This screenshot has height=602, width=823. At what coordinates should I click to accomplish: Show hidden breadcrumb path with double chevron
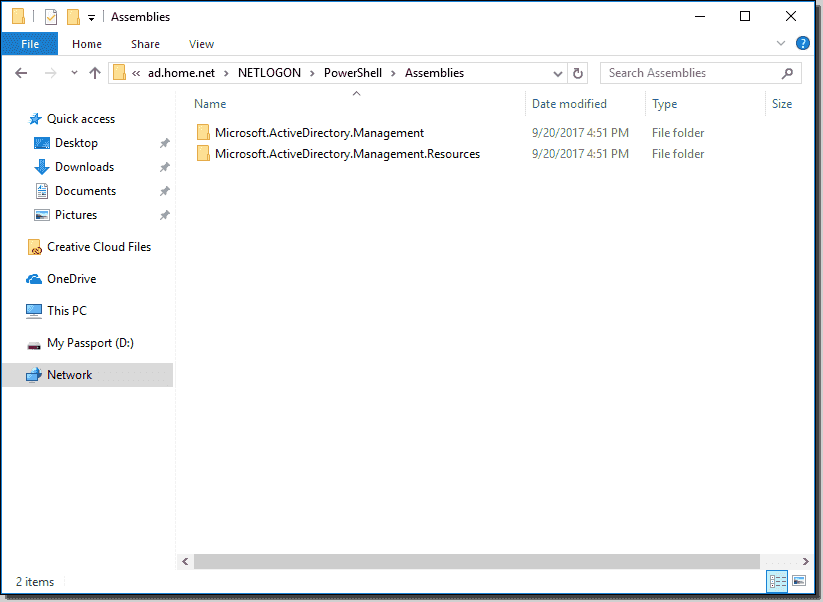(136, 73)
